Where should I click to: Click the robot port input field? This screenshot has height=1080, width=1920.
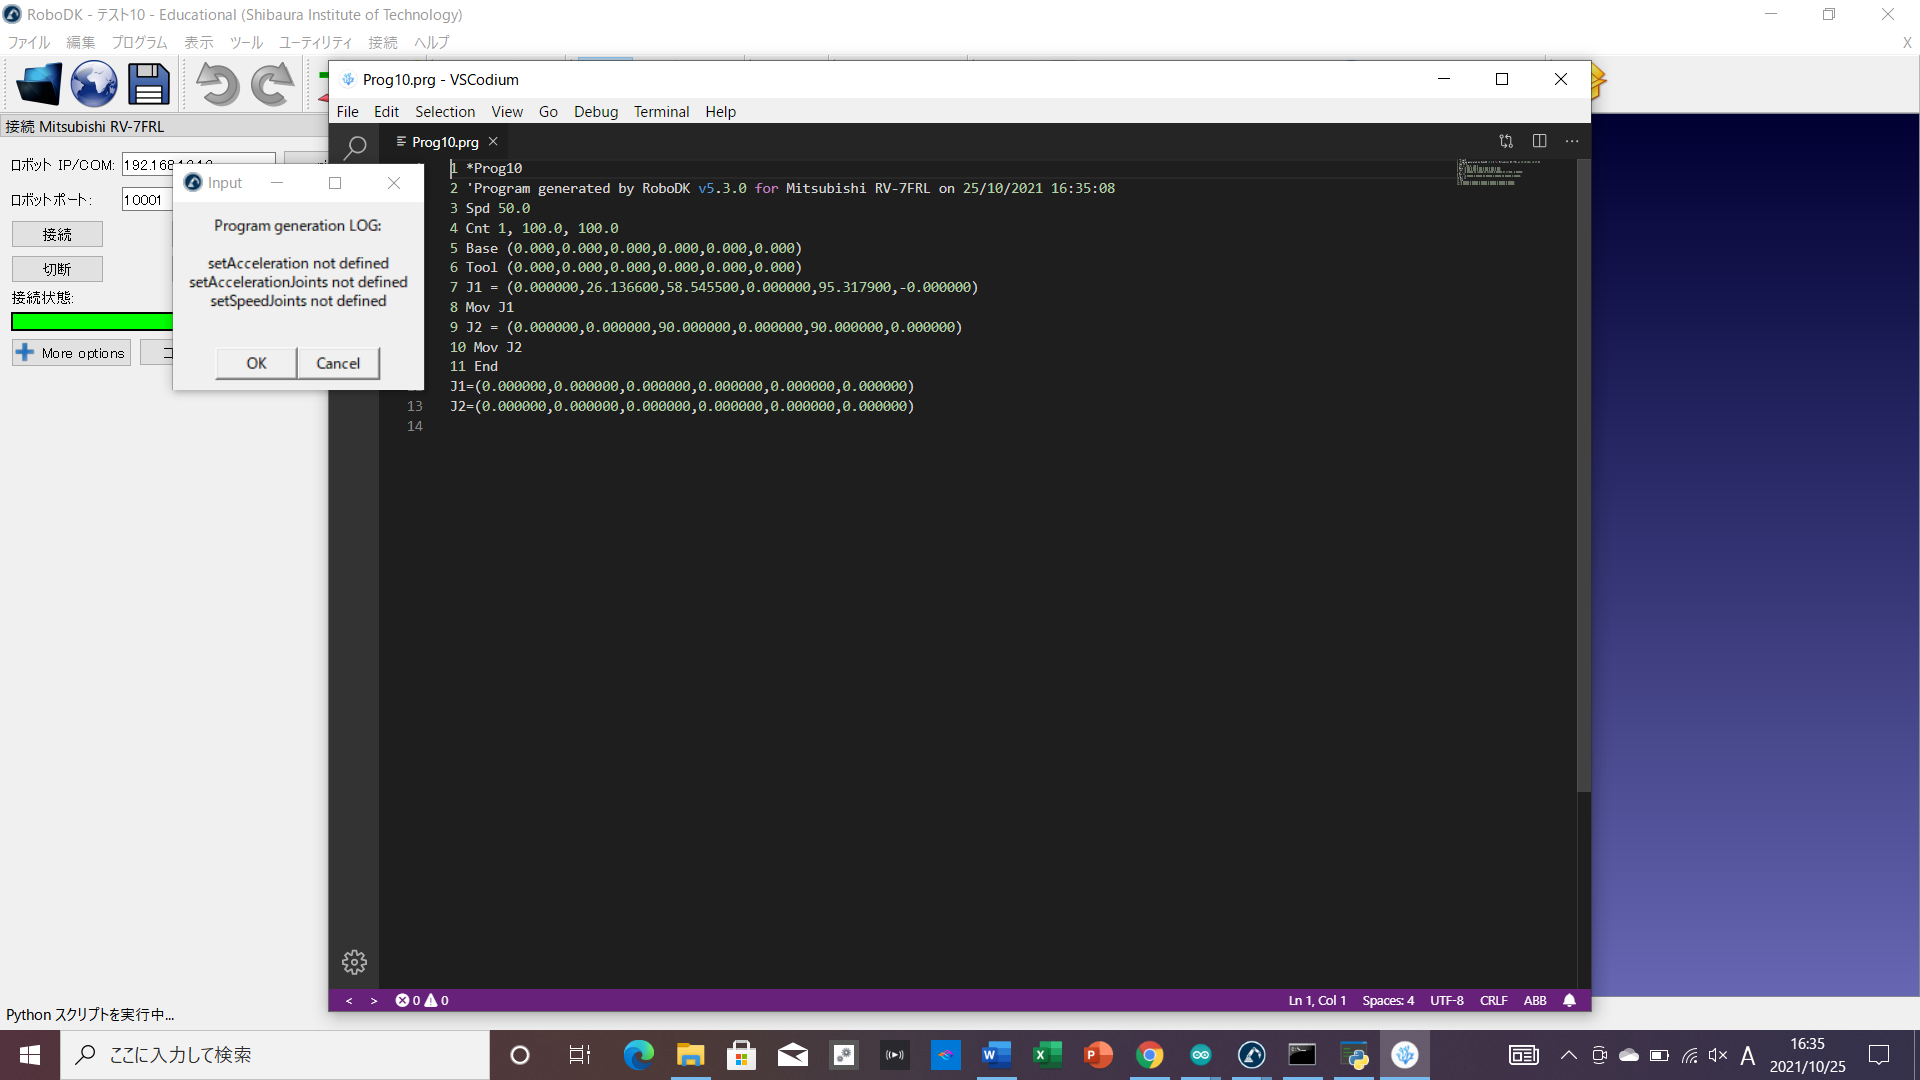[146, 200]
